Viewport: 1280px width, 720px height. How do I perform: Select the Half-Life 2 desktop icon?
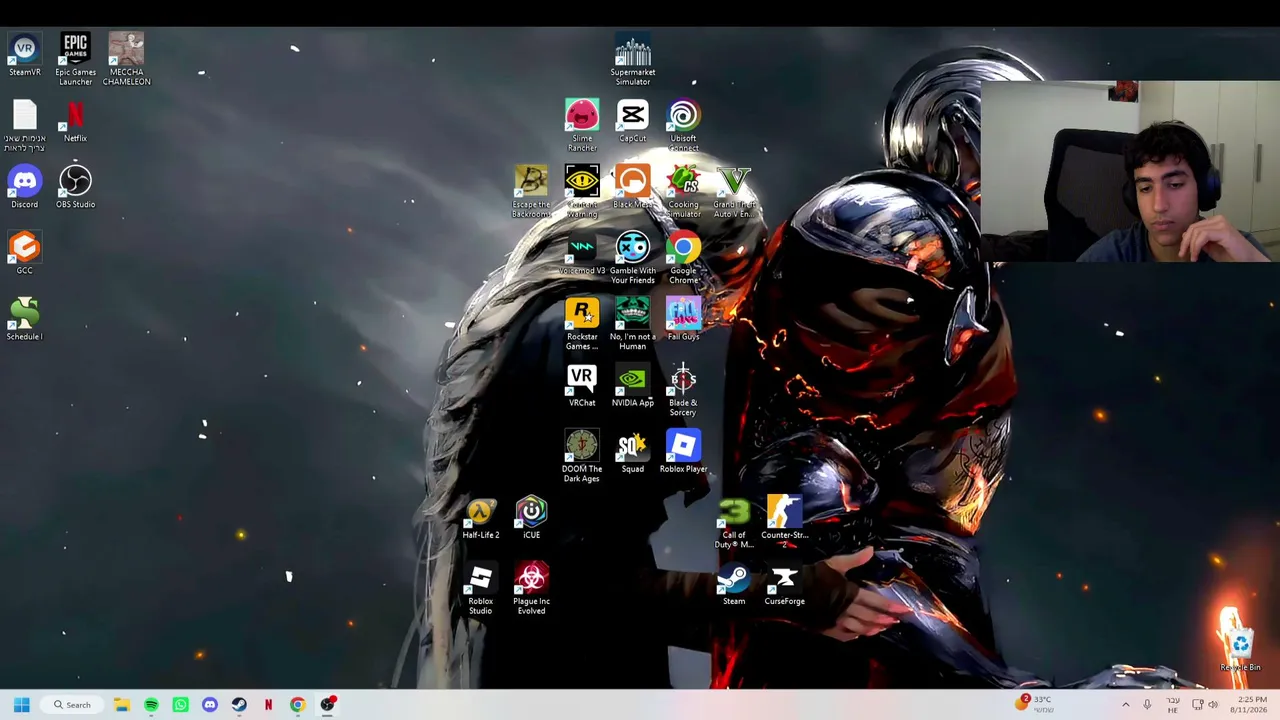[481, 517]
